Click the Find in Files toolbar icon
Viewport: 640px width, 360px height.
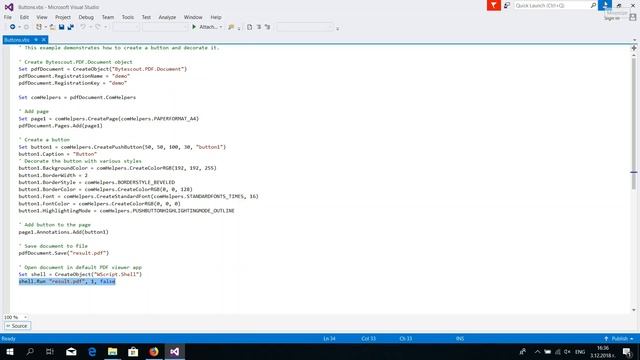pos(231,27)
